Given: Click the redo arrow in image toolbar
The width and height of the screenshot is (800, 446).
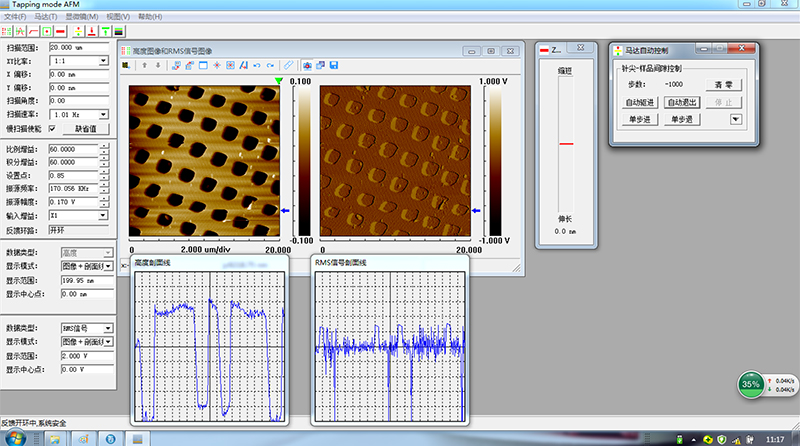Looking at the screenshot, I should 270,65.
